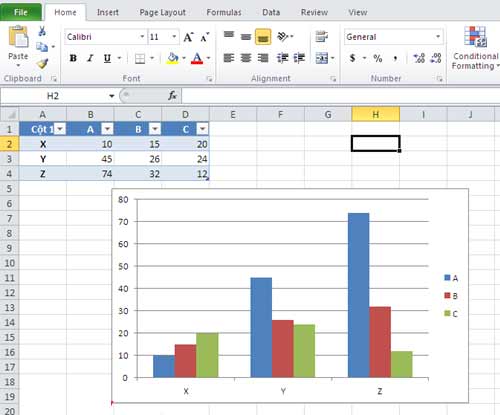
Task: Click the Select All corner triangle
Action: click(x=10, y=115)
